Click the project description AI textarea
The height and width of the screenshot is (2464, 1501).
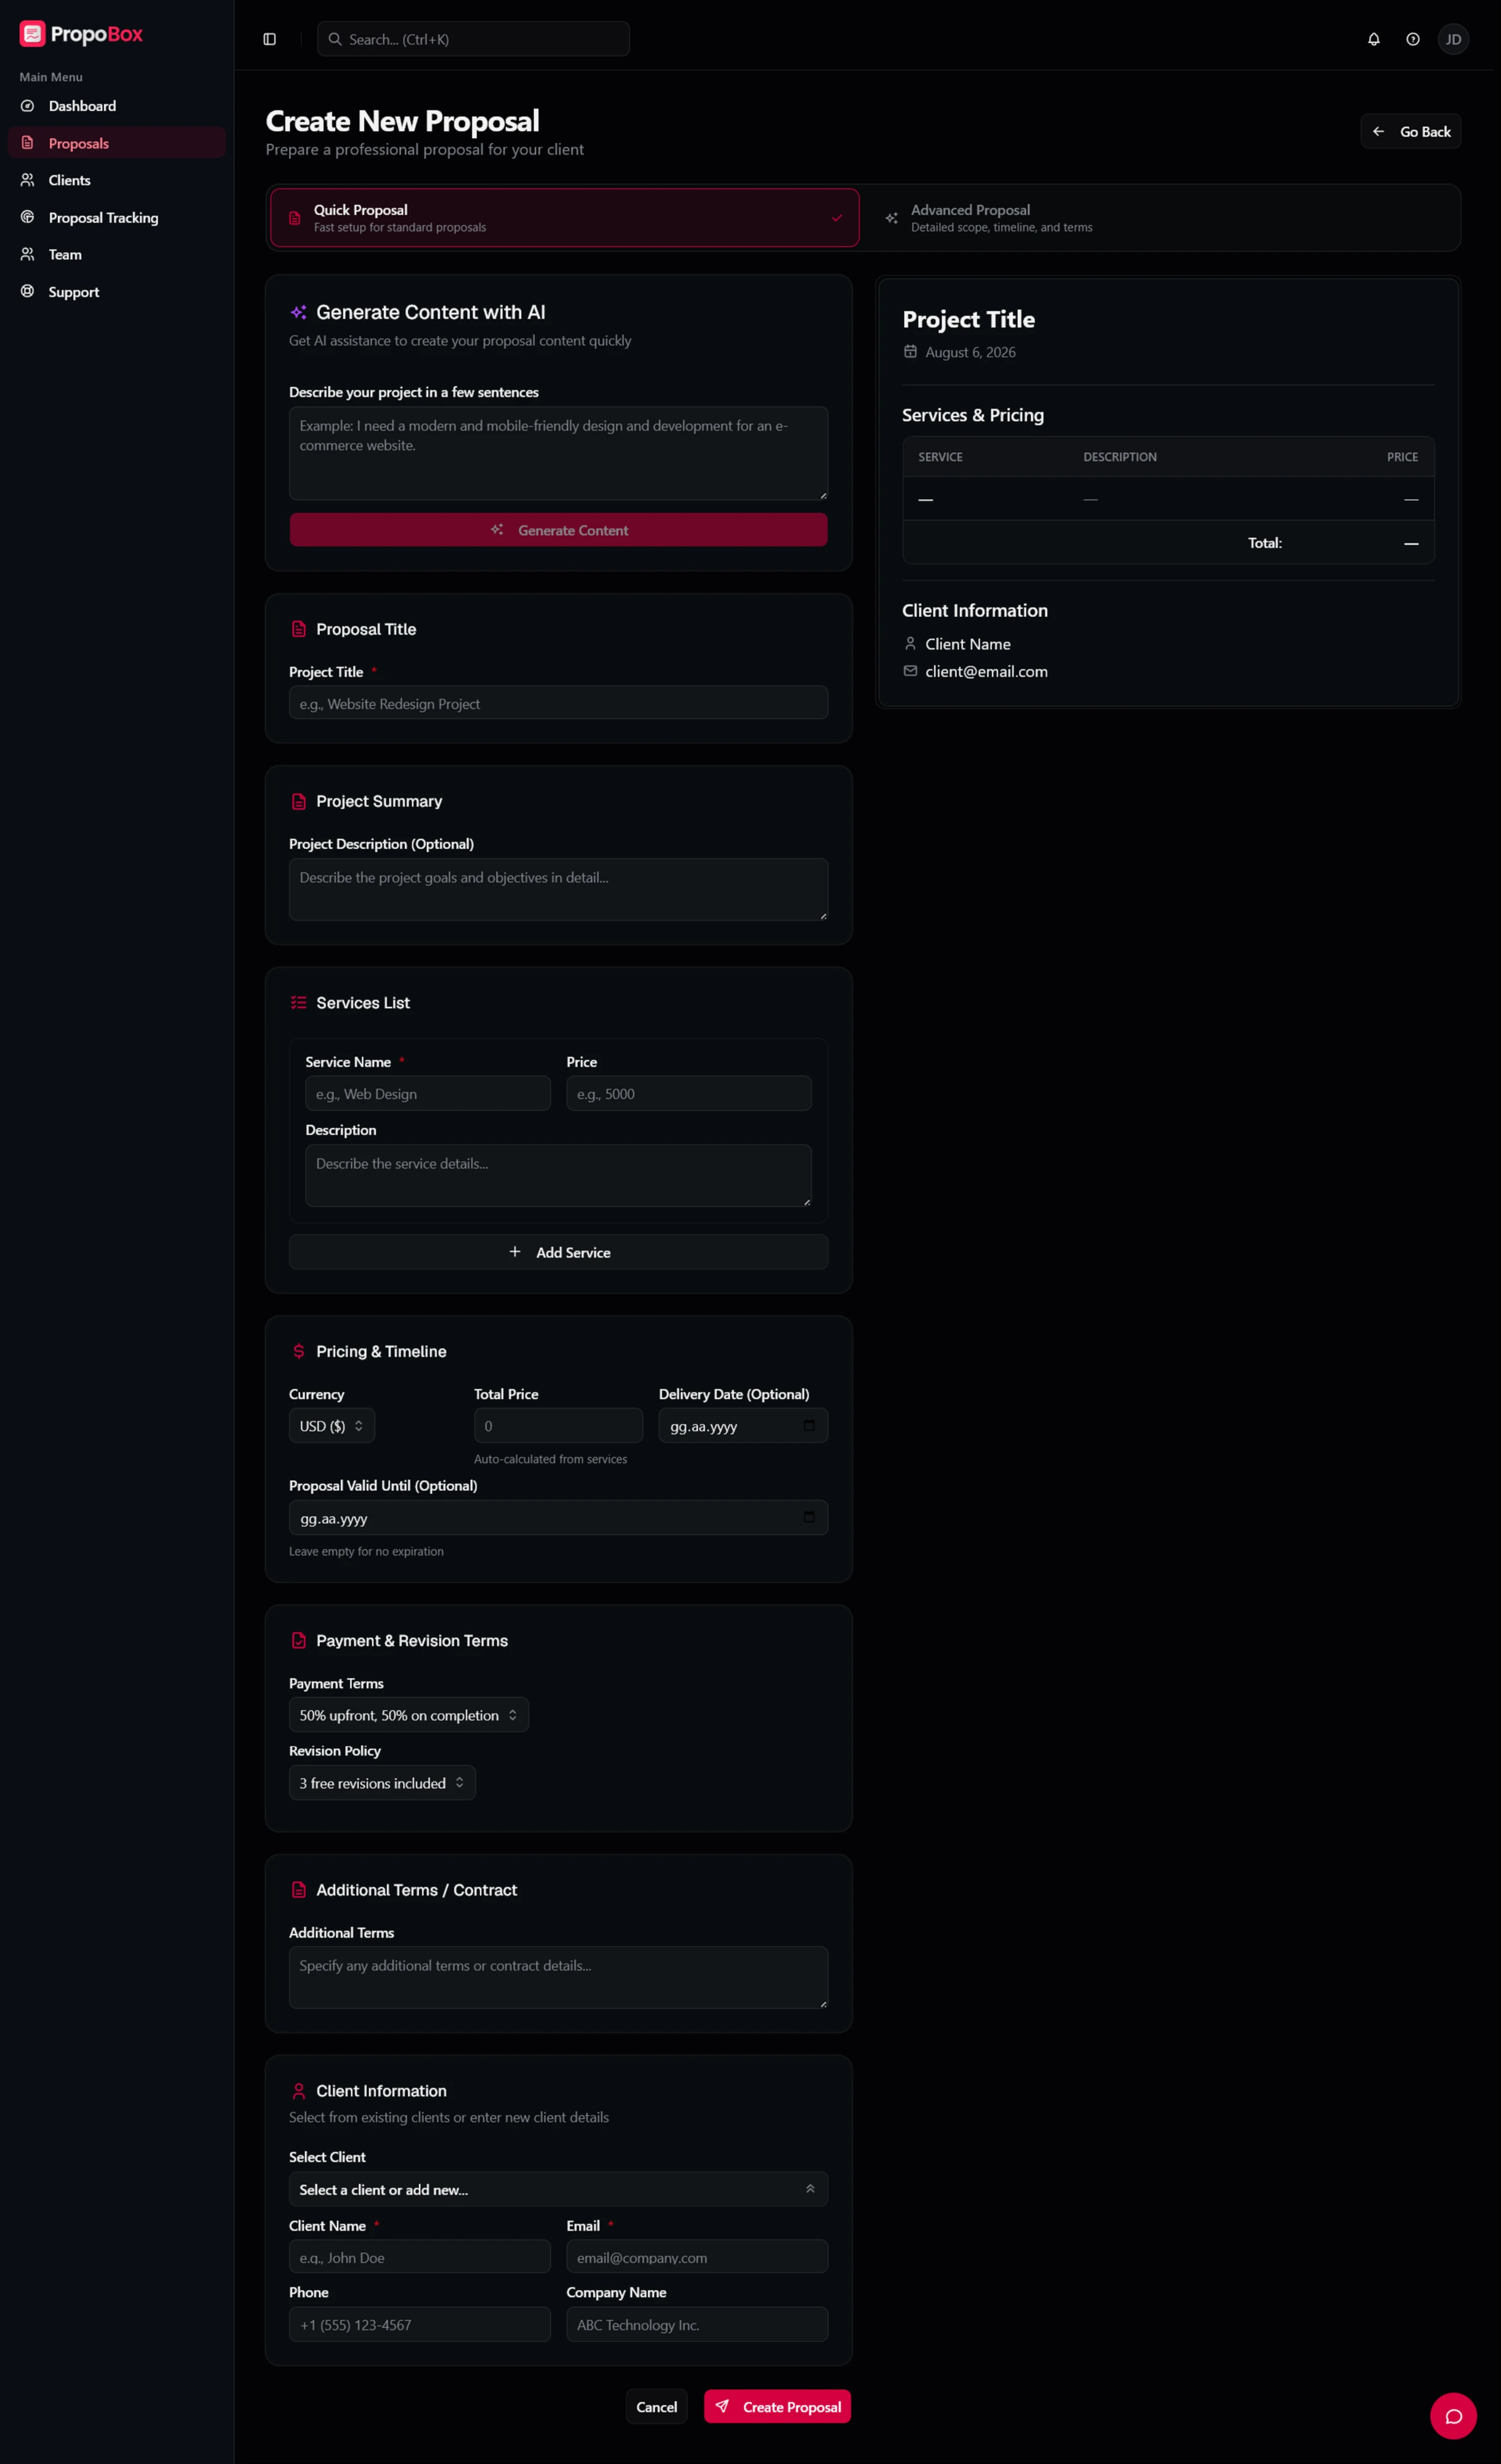coord(558,453)
